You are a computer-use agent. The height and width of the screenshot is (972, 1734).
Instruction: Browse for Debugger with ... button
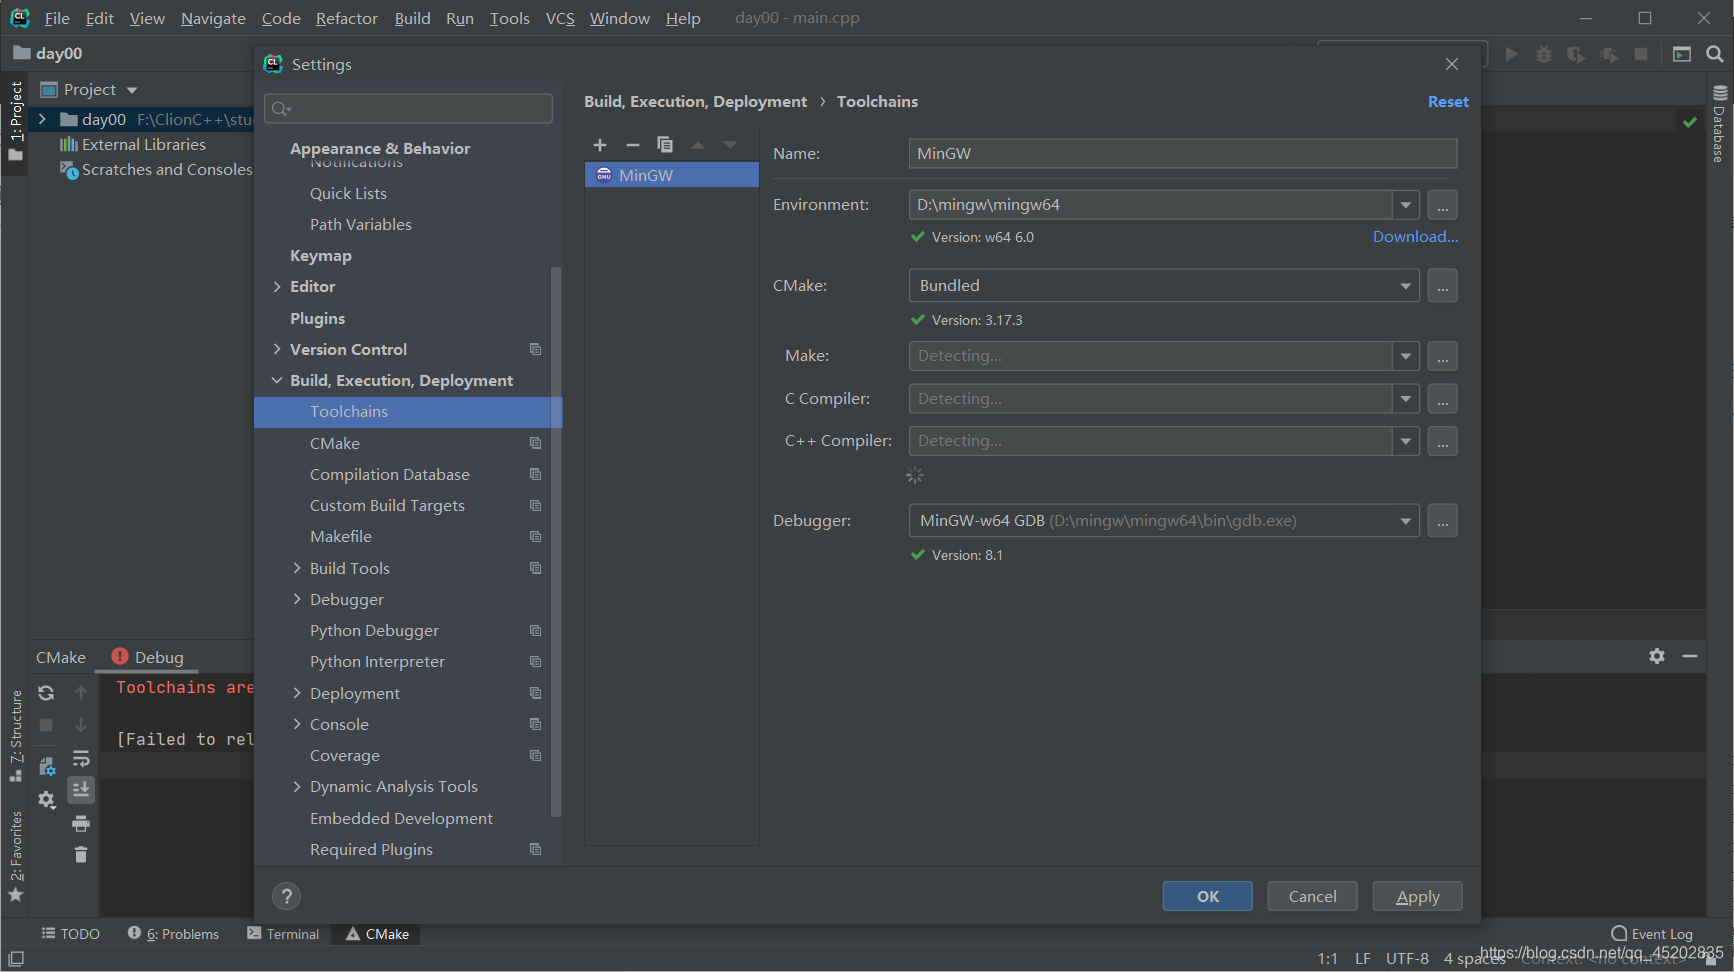click(x=1442, y=521)
